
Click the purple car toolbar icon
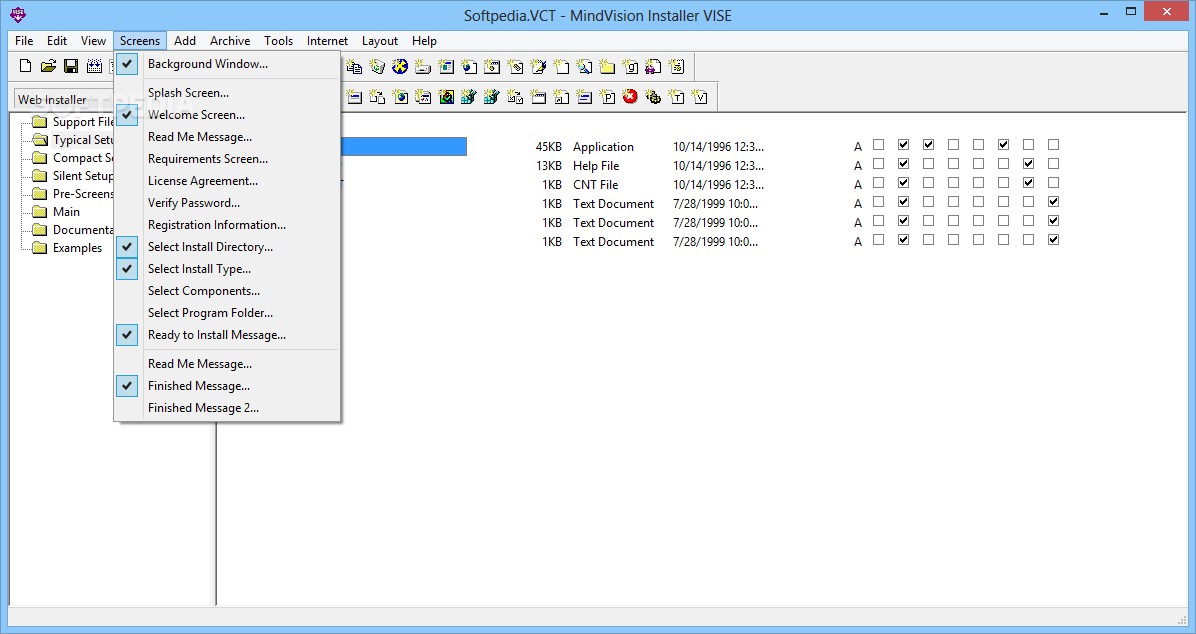(x=653, y=66)
